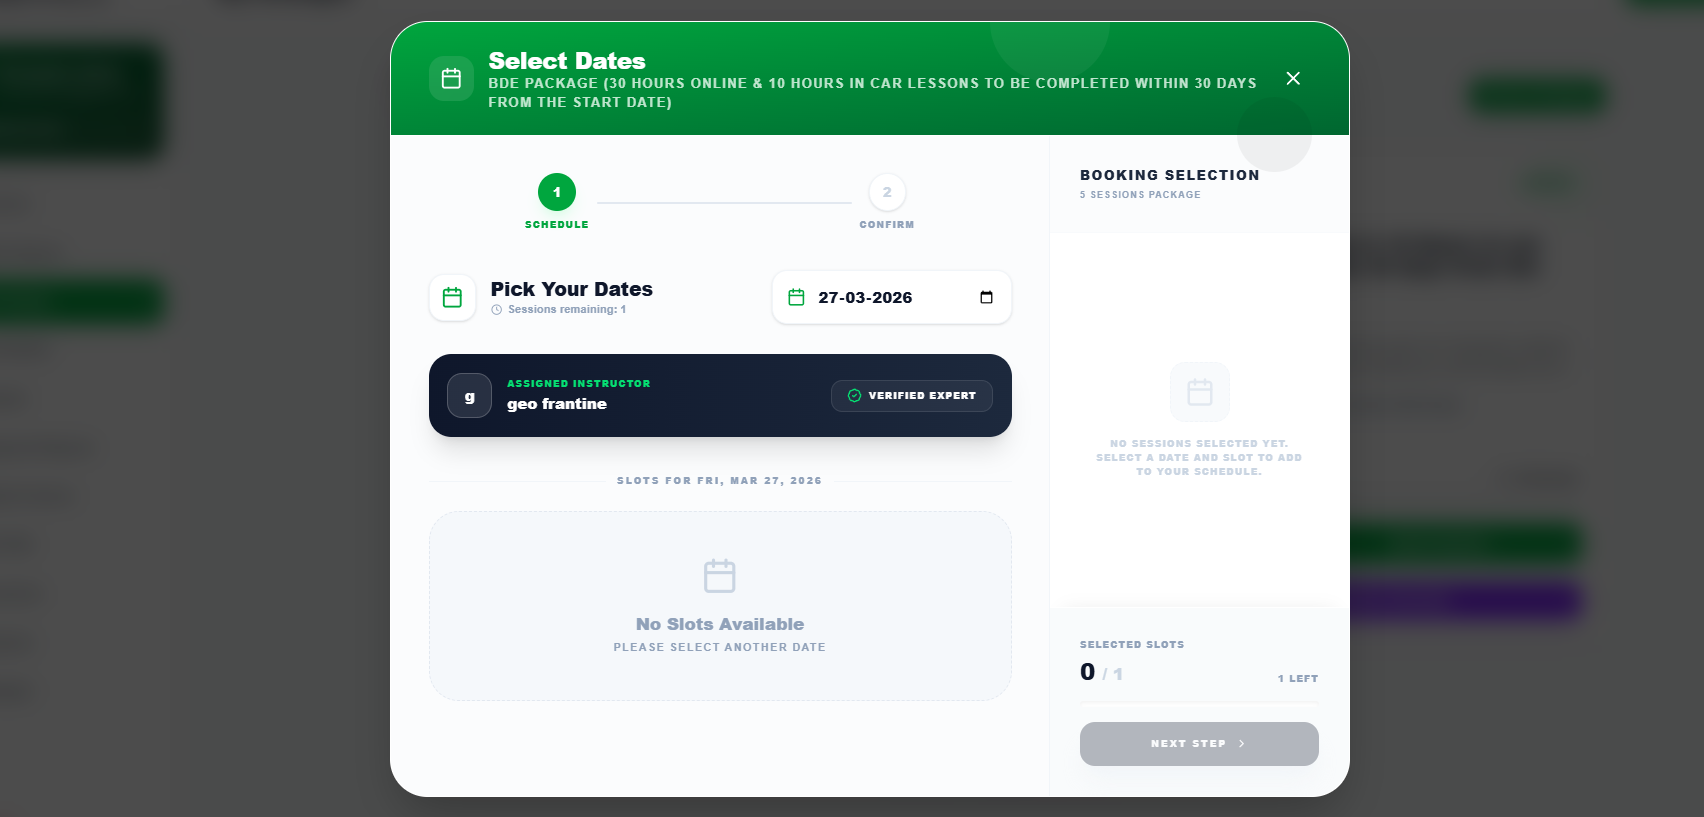The width and height of the screenshot is (1704, 817).
Task: Go to step 2 Confirm circle
Action: coord(887,192)
